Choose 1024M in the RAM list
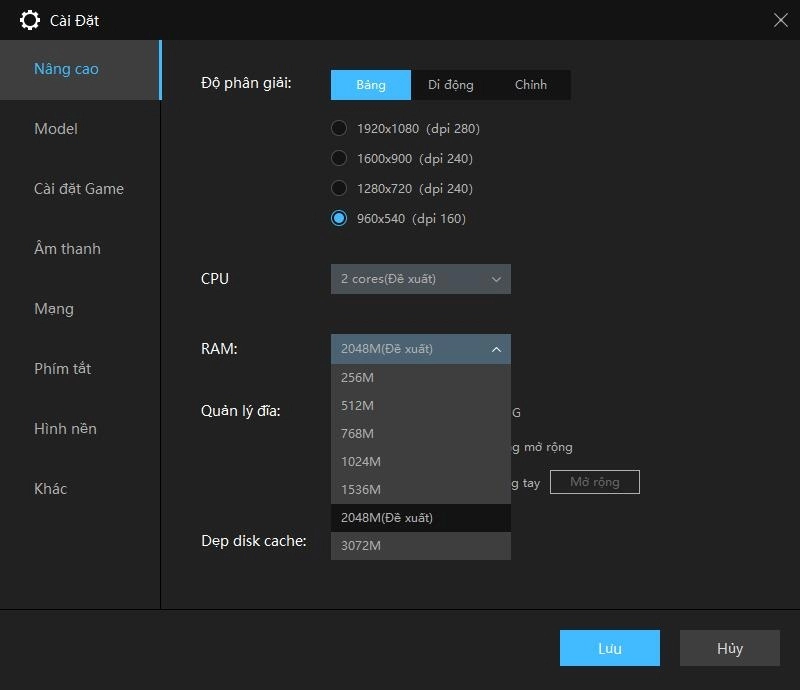Image resolution: width=800 pixels, height=690 pixels. tap(420, 461)
